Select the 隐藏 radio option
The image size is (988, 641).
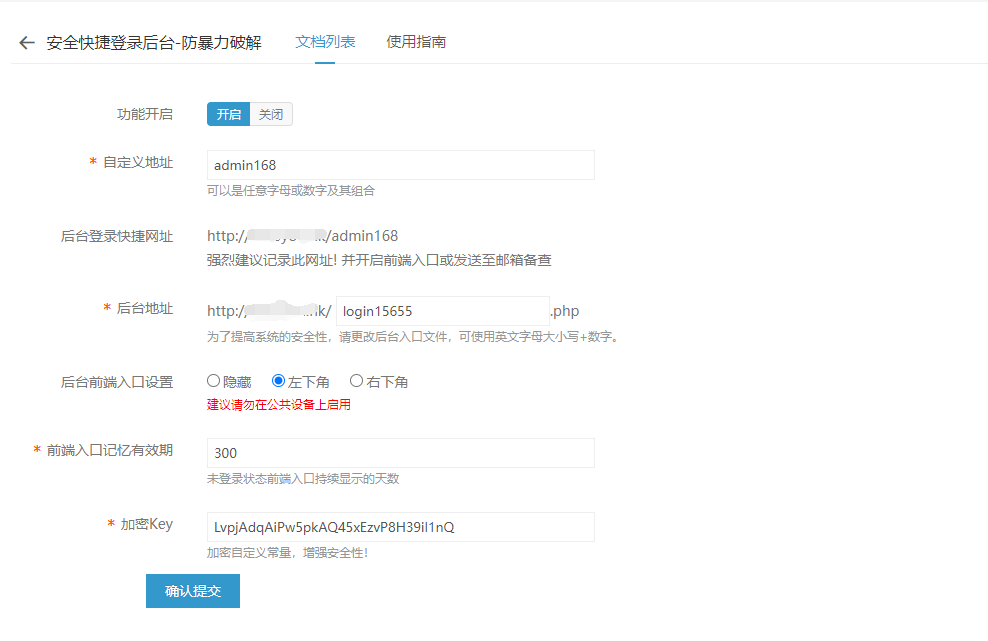(x=214, y=381)
